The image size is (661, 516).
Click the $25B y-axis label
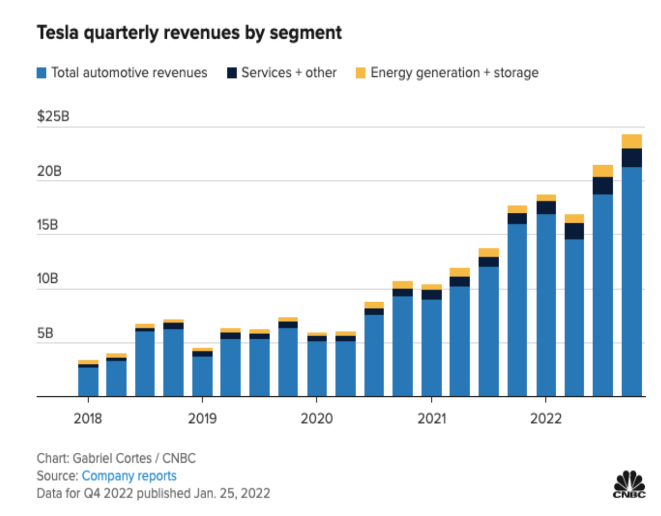(53, 116)
